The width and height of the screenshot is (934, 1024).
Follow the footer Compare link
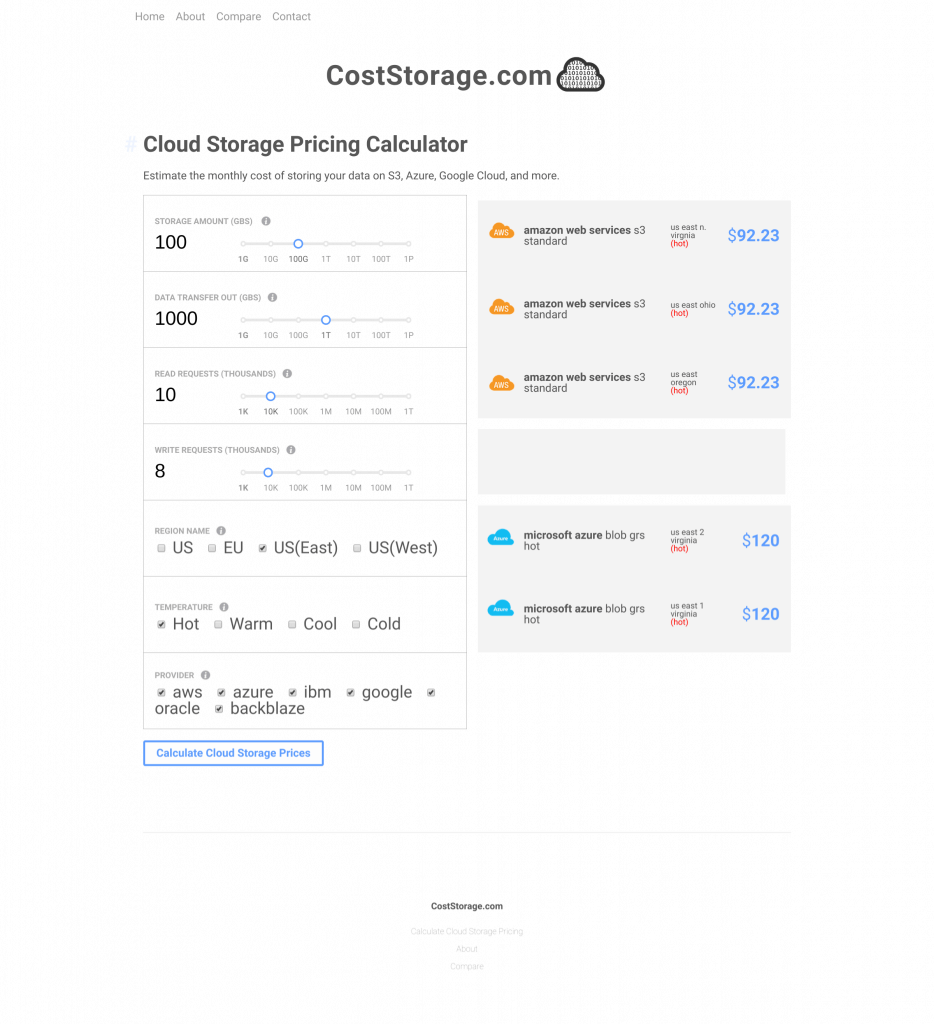click(x=467, y=967)
